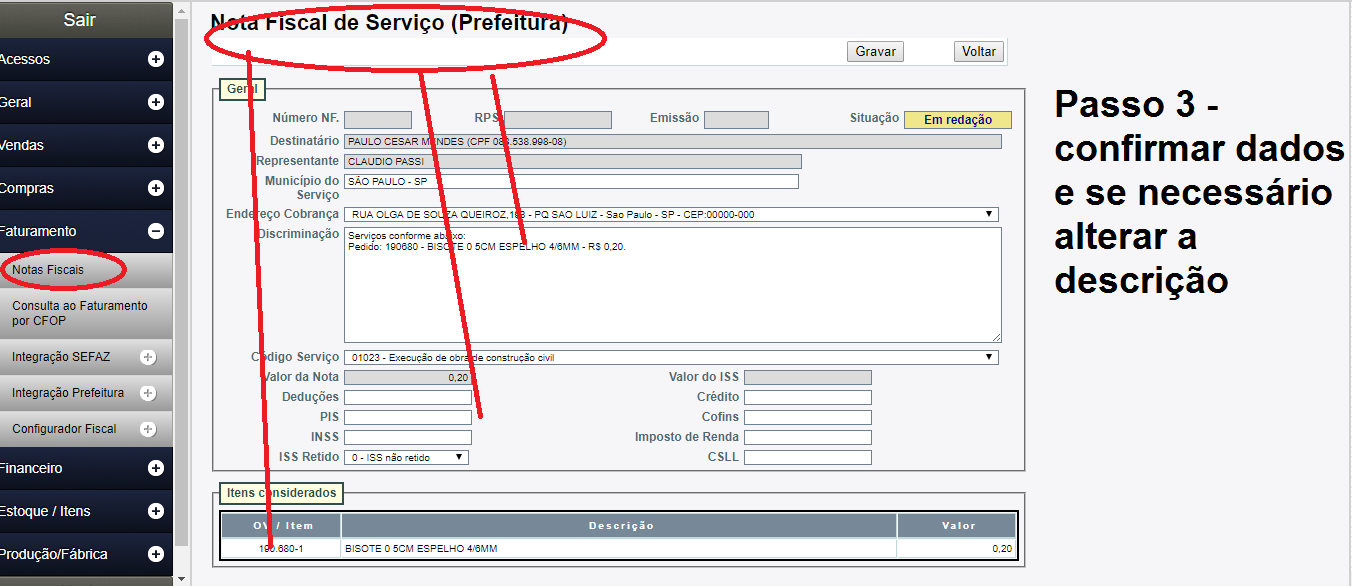Expand the Vendas menu plus icon
The height and width of the screenshot is (586, 1352).
coord(155,145)
